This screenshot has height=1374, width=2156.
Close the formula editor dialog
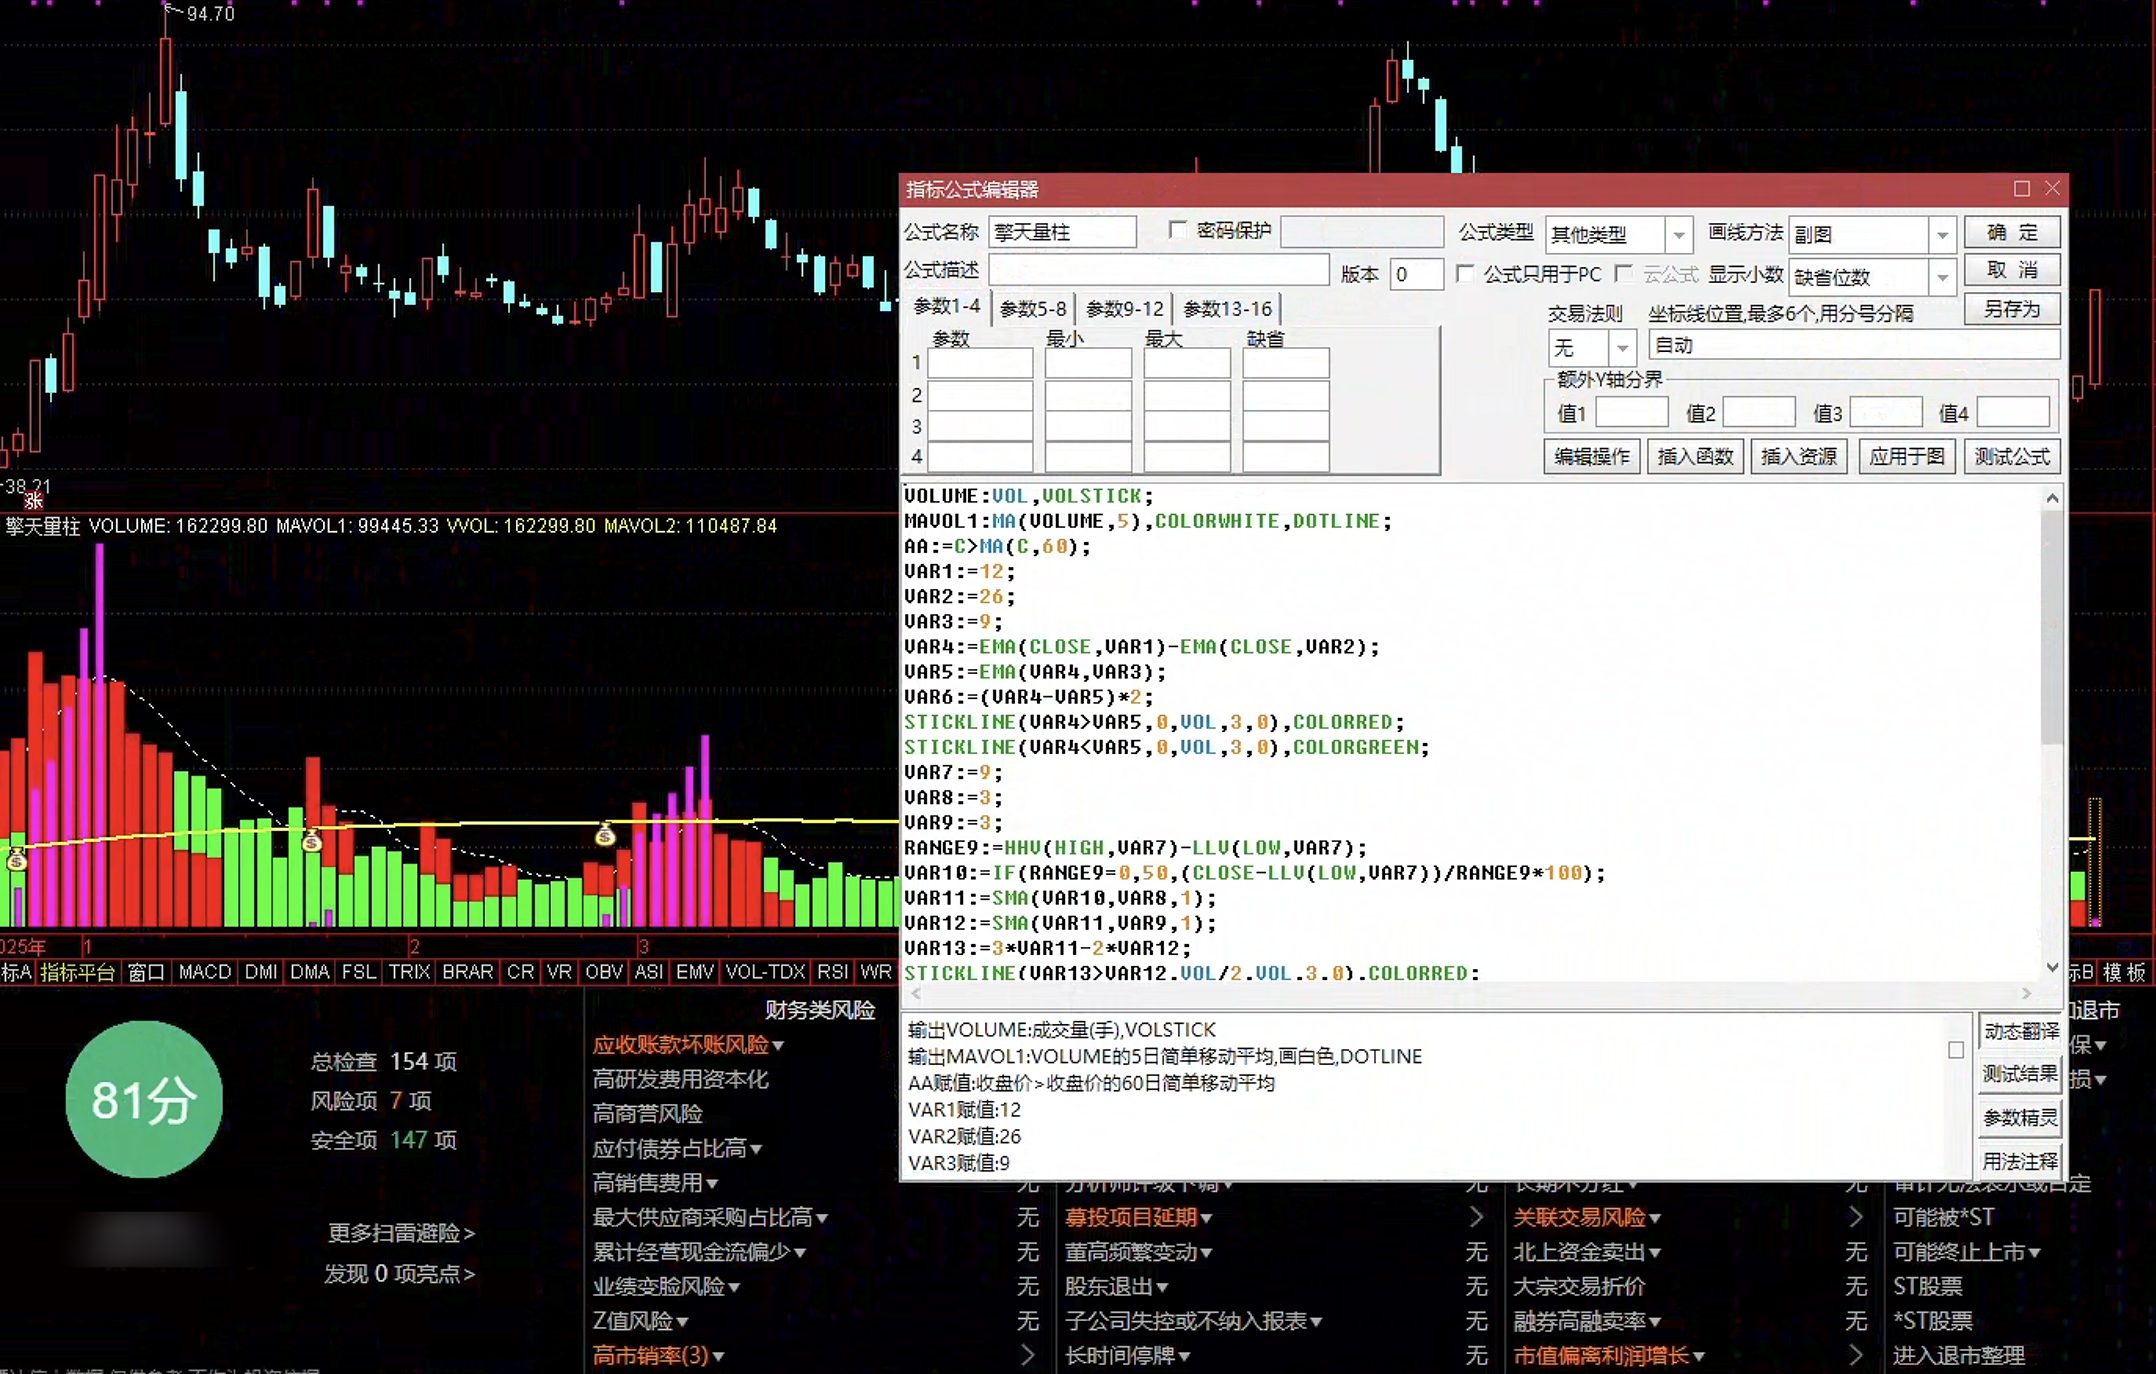(x=2053, y=188)
